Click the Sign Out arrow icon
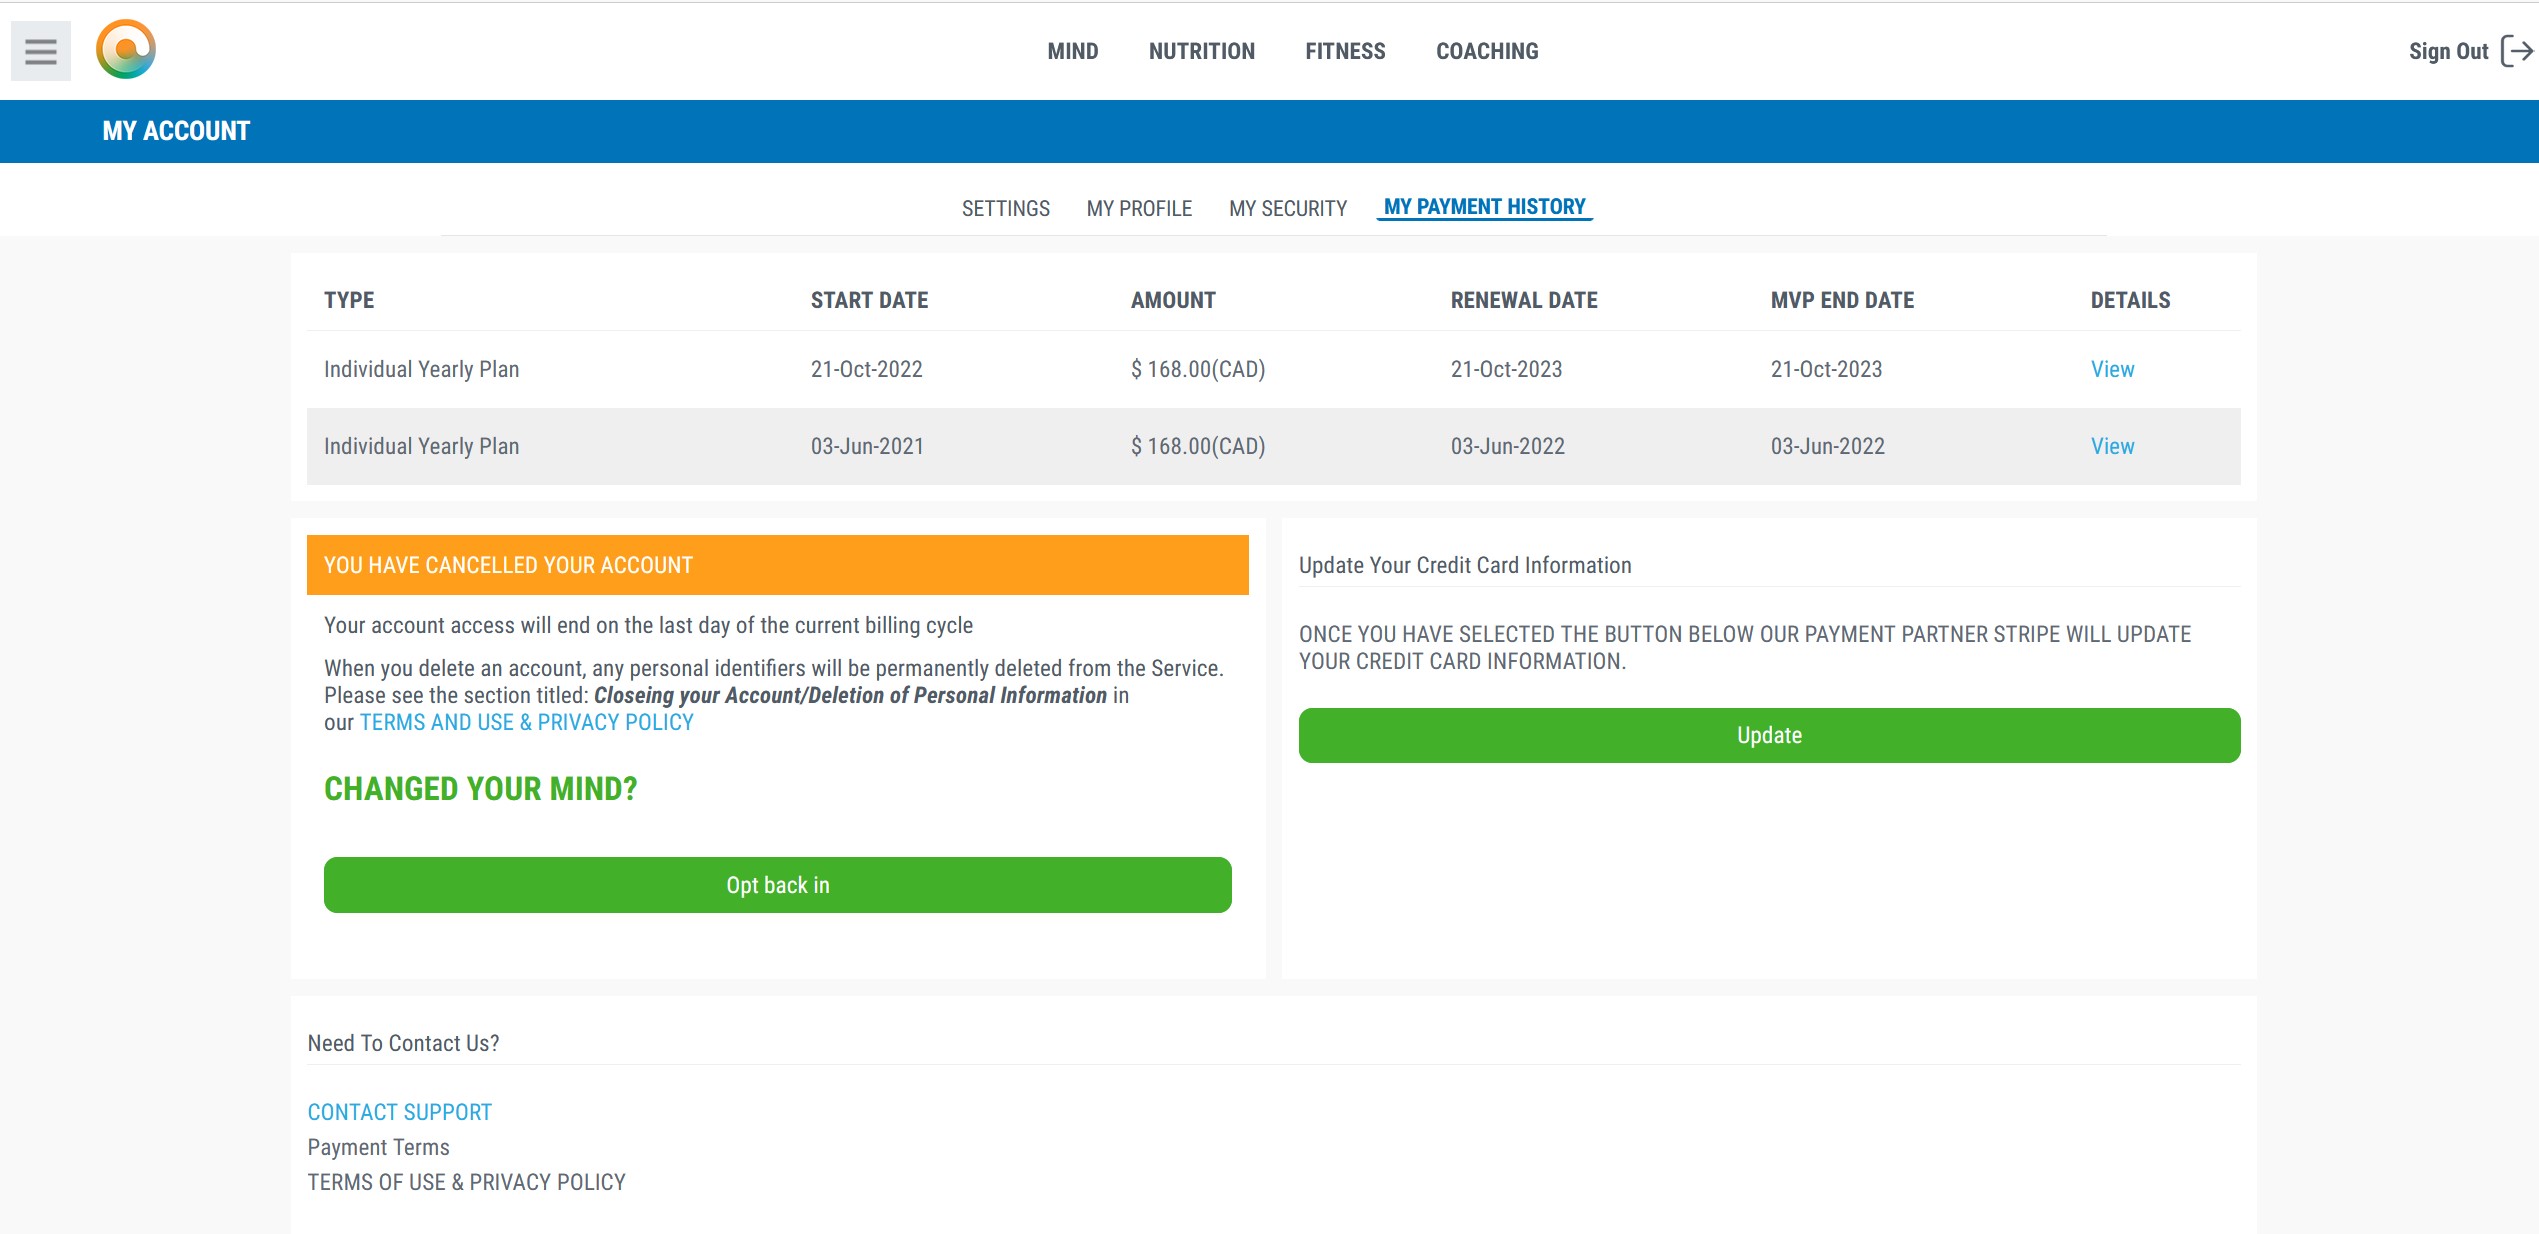 2517,51
